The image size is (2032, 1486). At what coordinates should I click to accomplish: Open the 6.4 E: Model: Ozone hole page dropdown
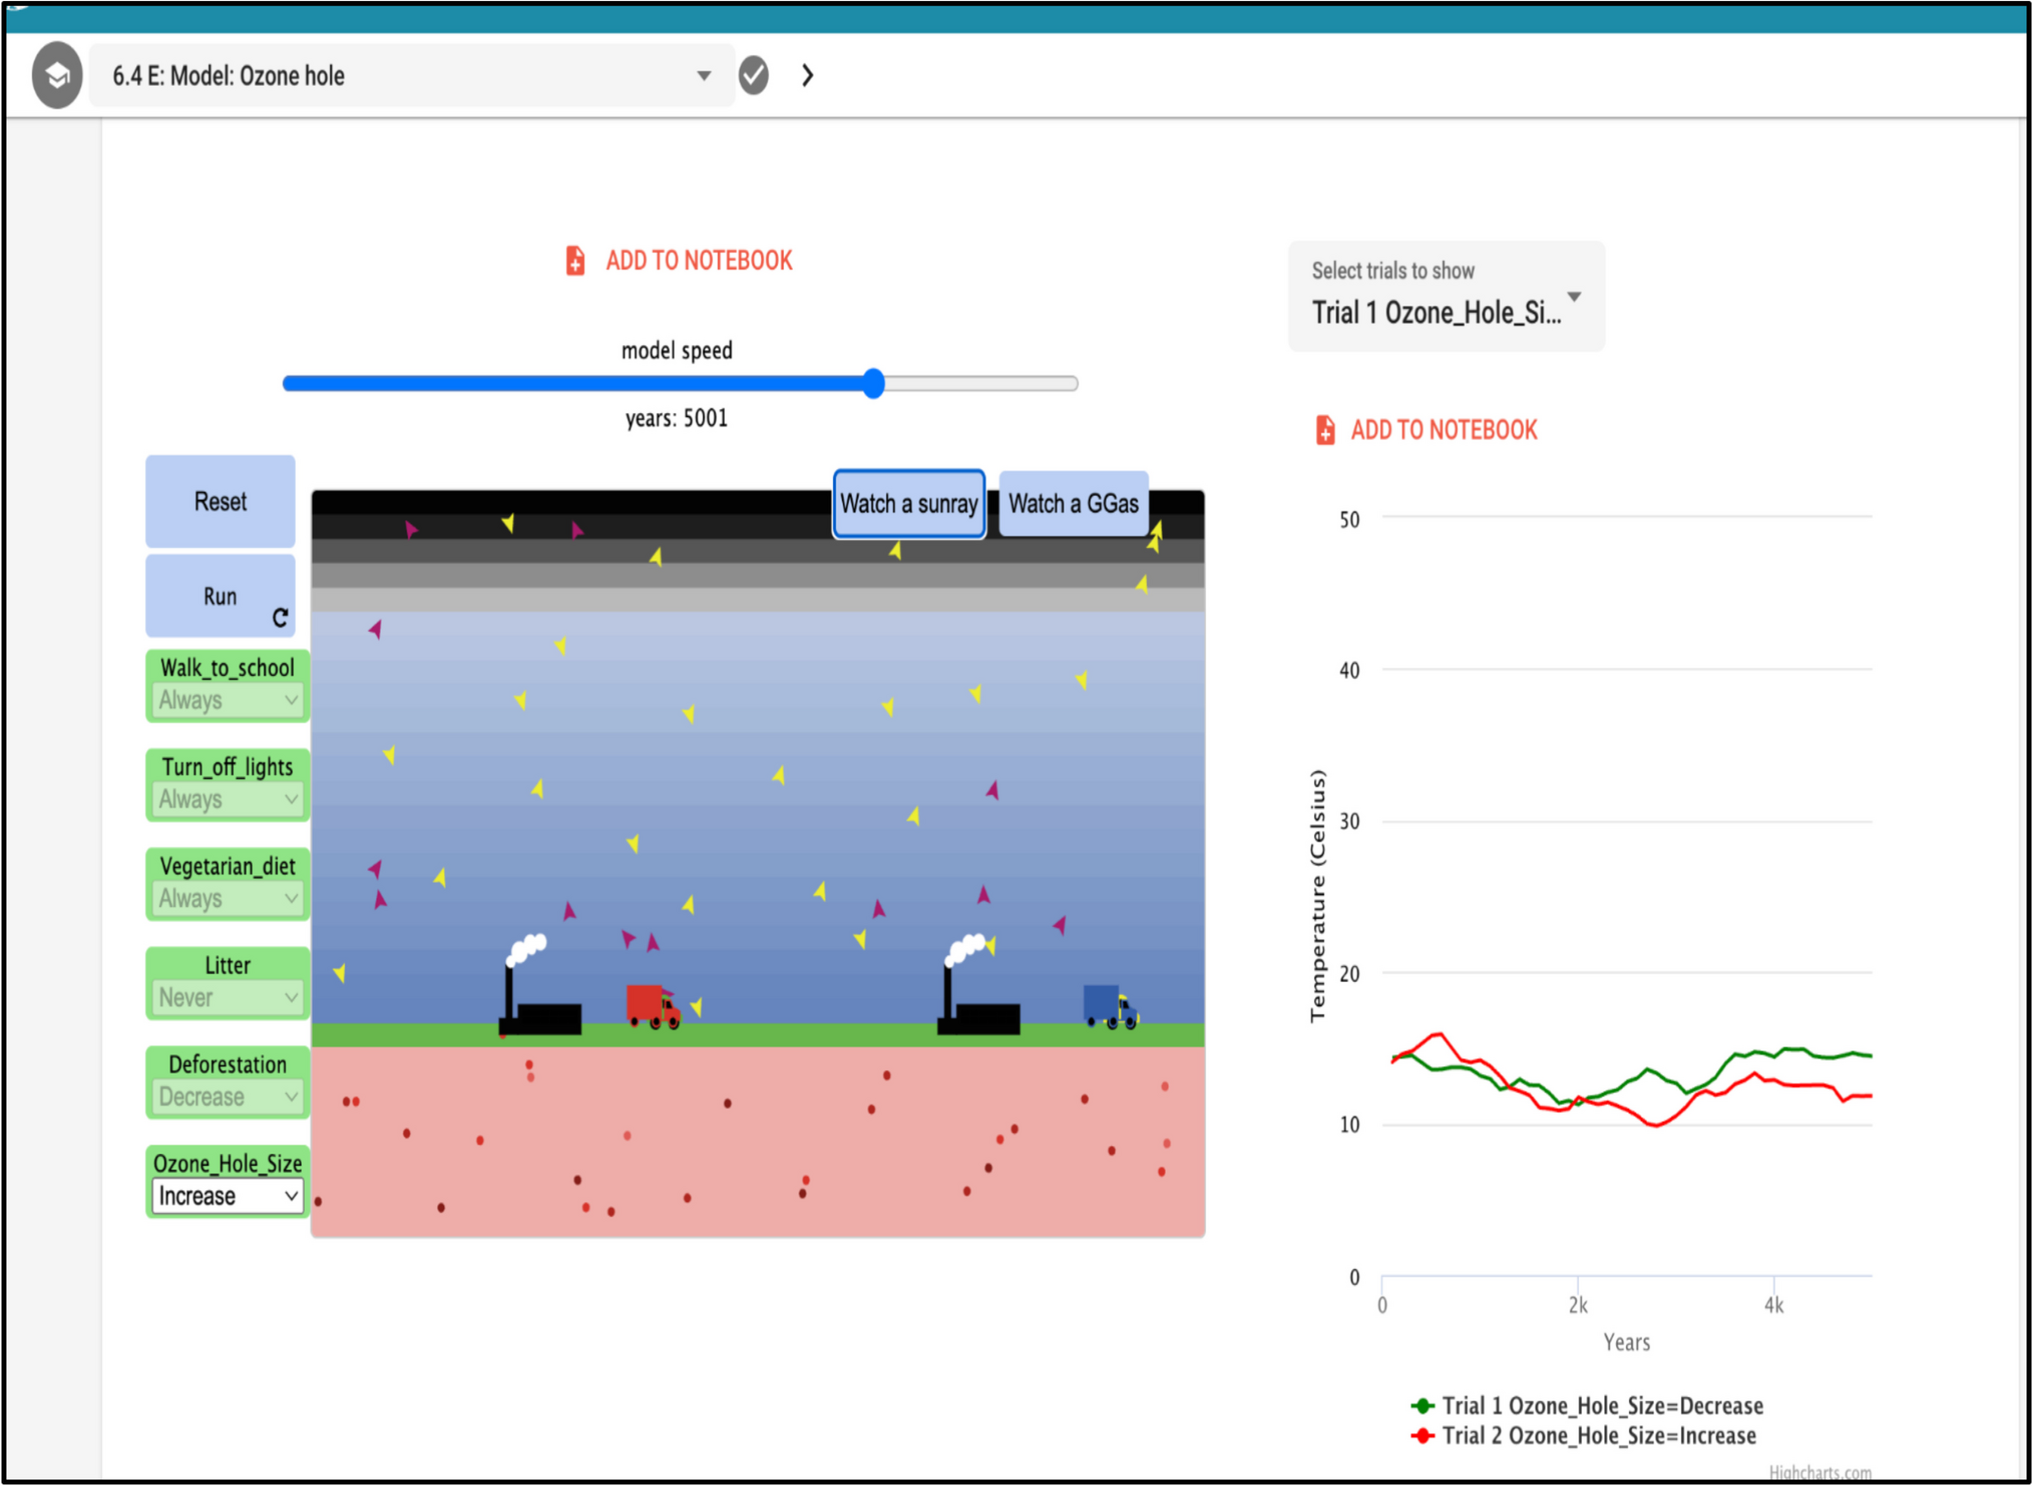click(412, 75)
